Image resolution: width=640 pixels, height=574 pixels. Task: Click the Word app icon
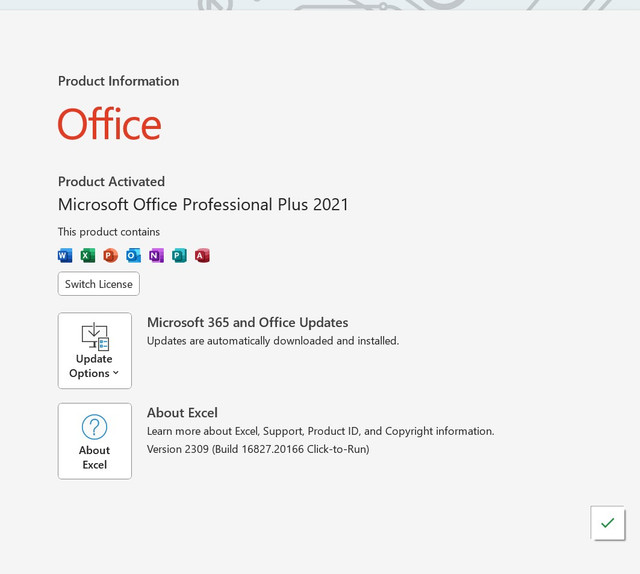coord(65,256)
